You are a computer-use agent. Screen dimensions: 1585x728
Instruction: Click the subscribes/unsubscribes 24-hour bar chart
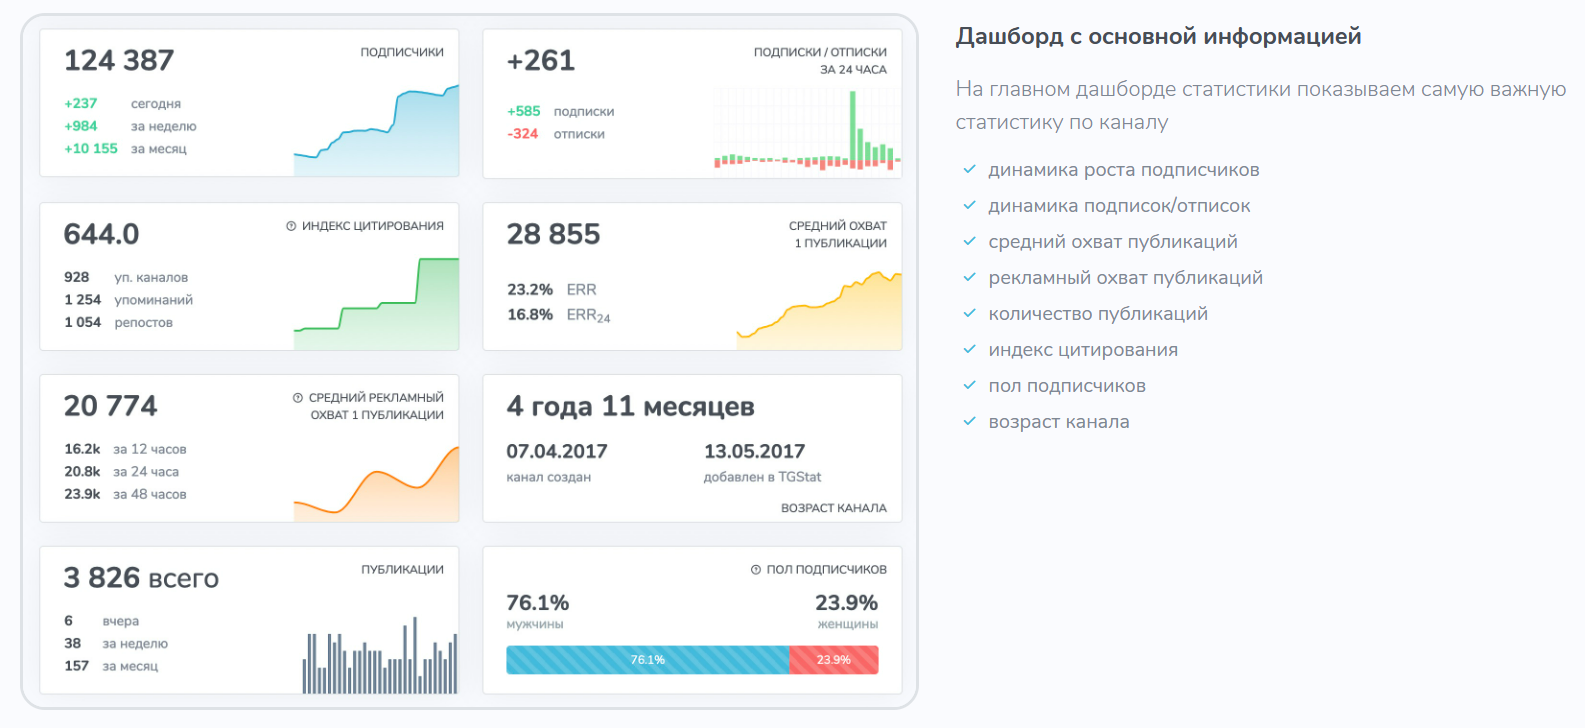(807, 135)
